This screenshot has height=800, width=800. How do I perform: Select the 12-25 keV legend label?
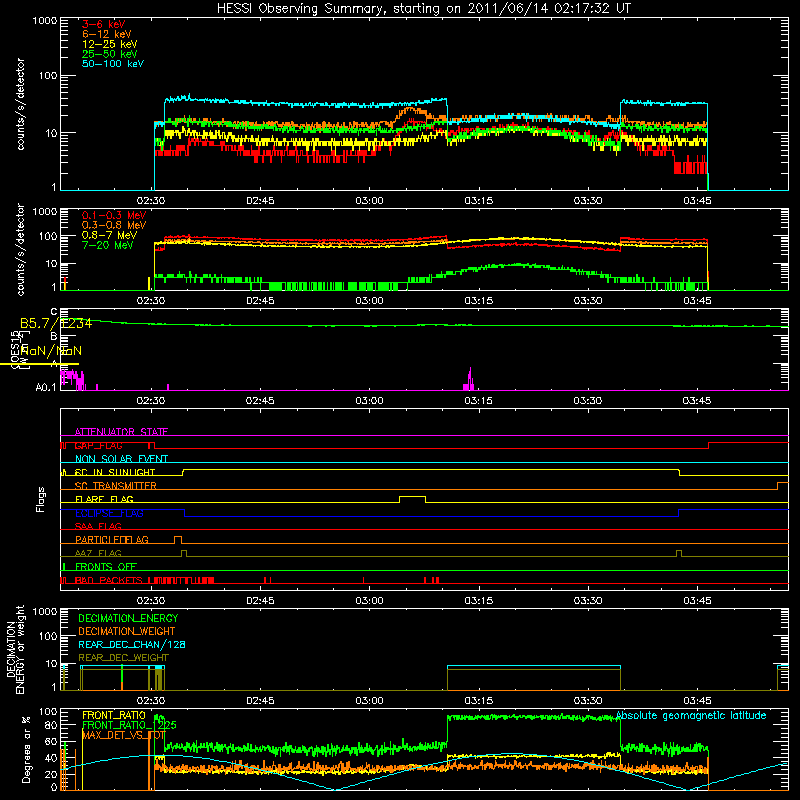tap(110, 44)
